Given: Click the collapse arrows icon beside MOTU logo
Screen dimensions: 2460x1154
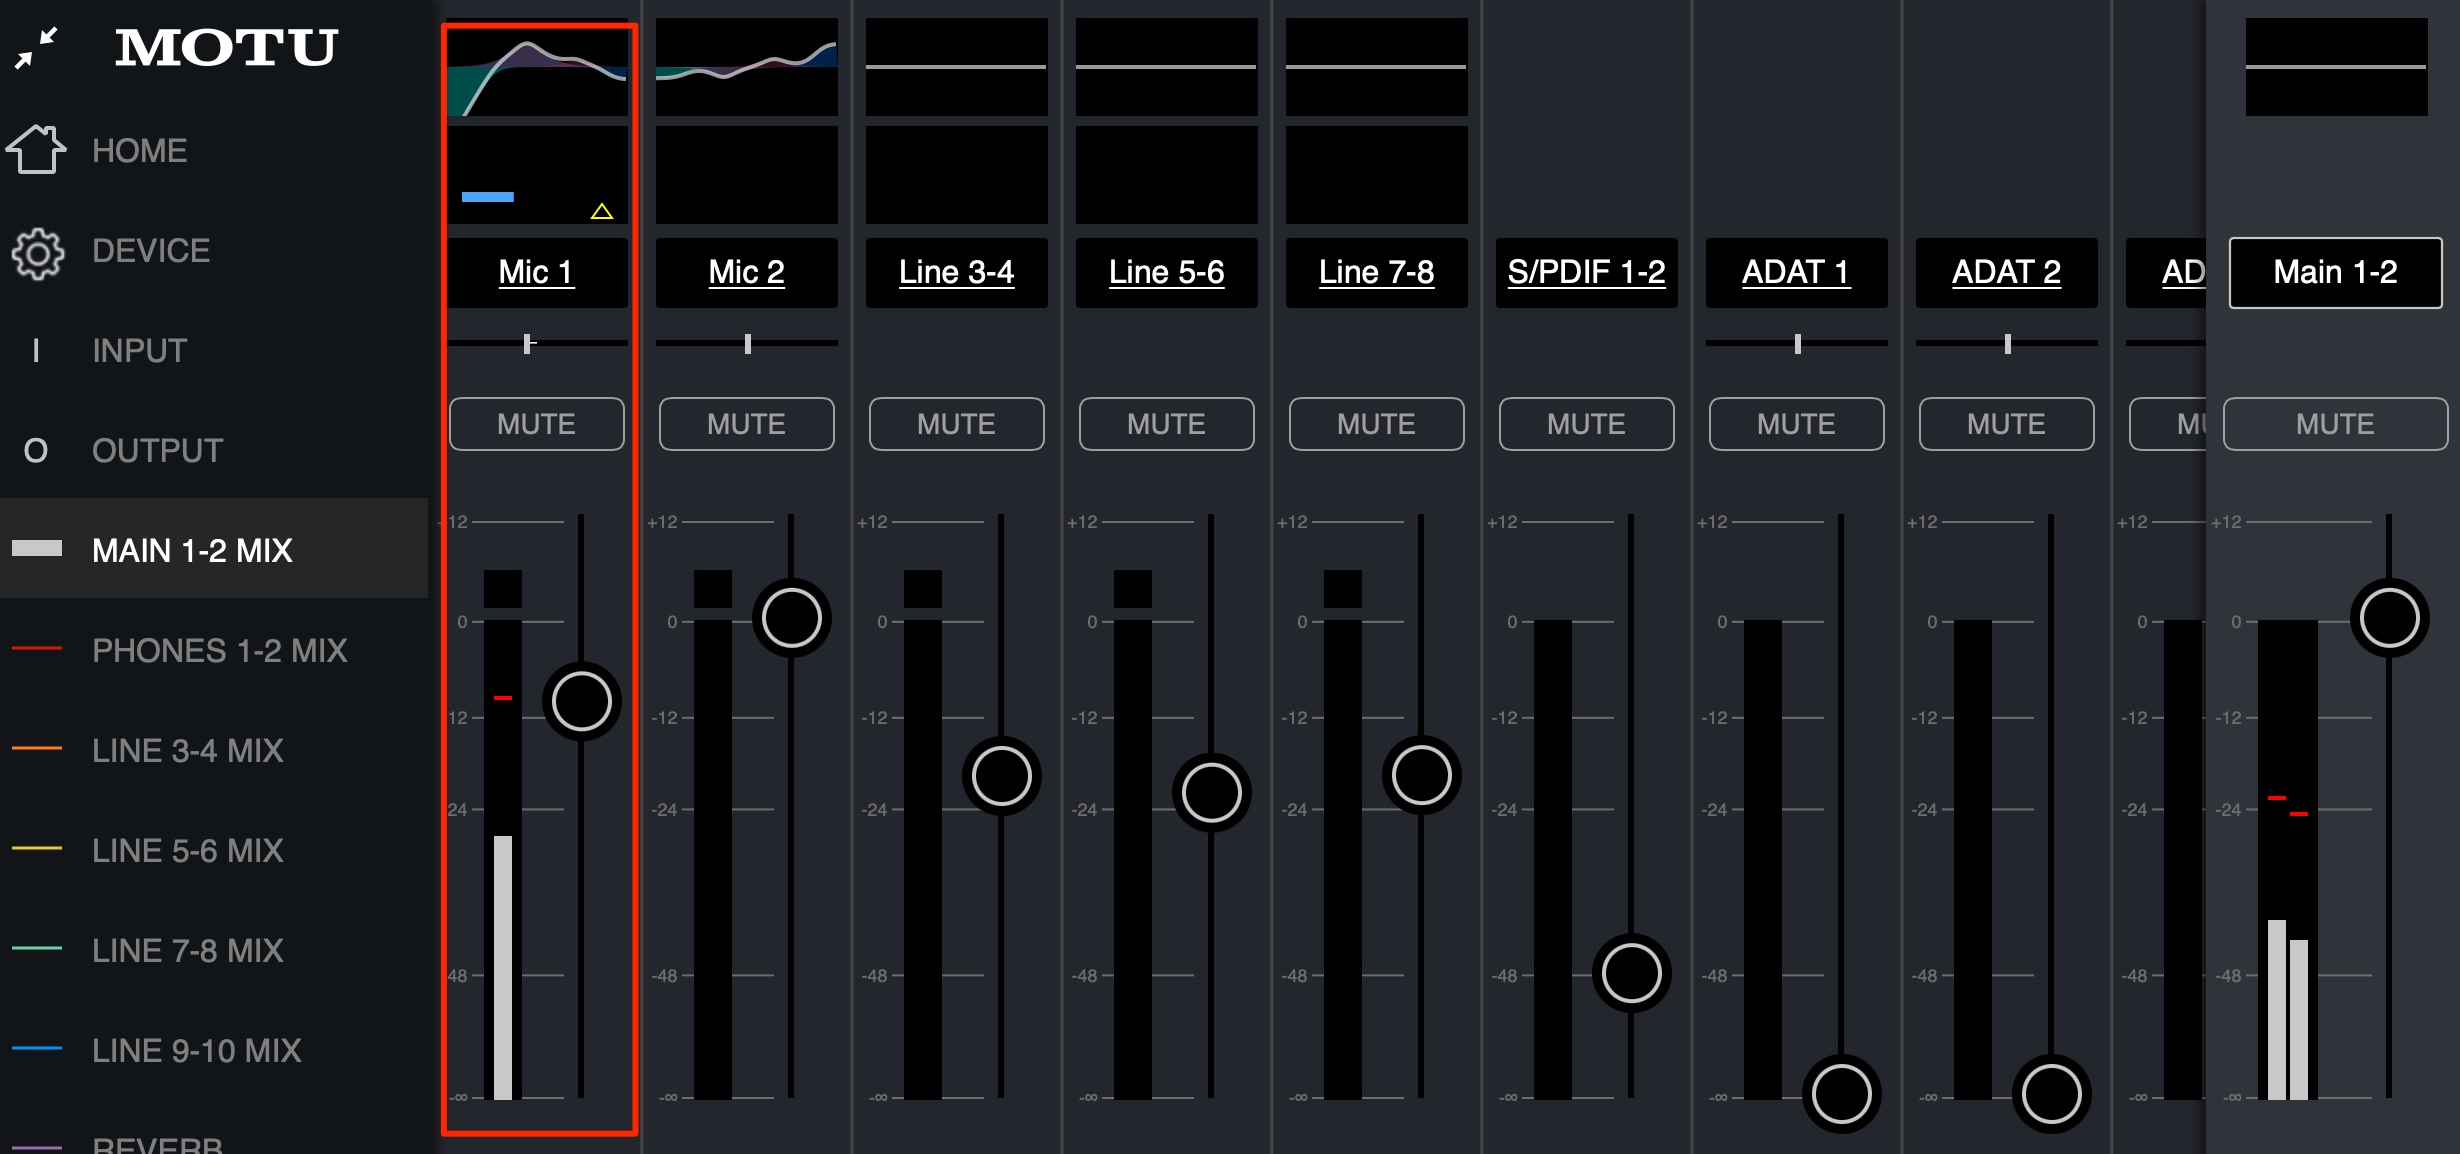Looking at the screenshot, I should coord(37,47).
